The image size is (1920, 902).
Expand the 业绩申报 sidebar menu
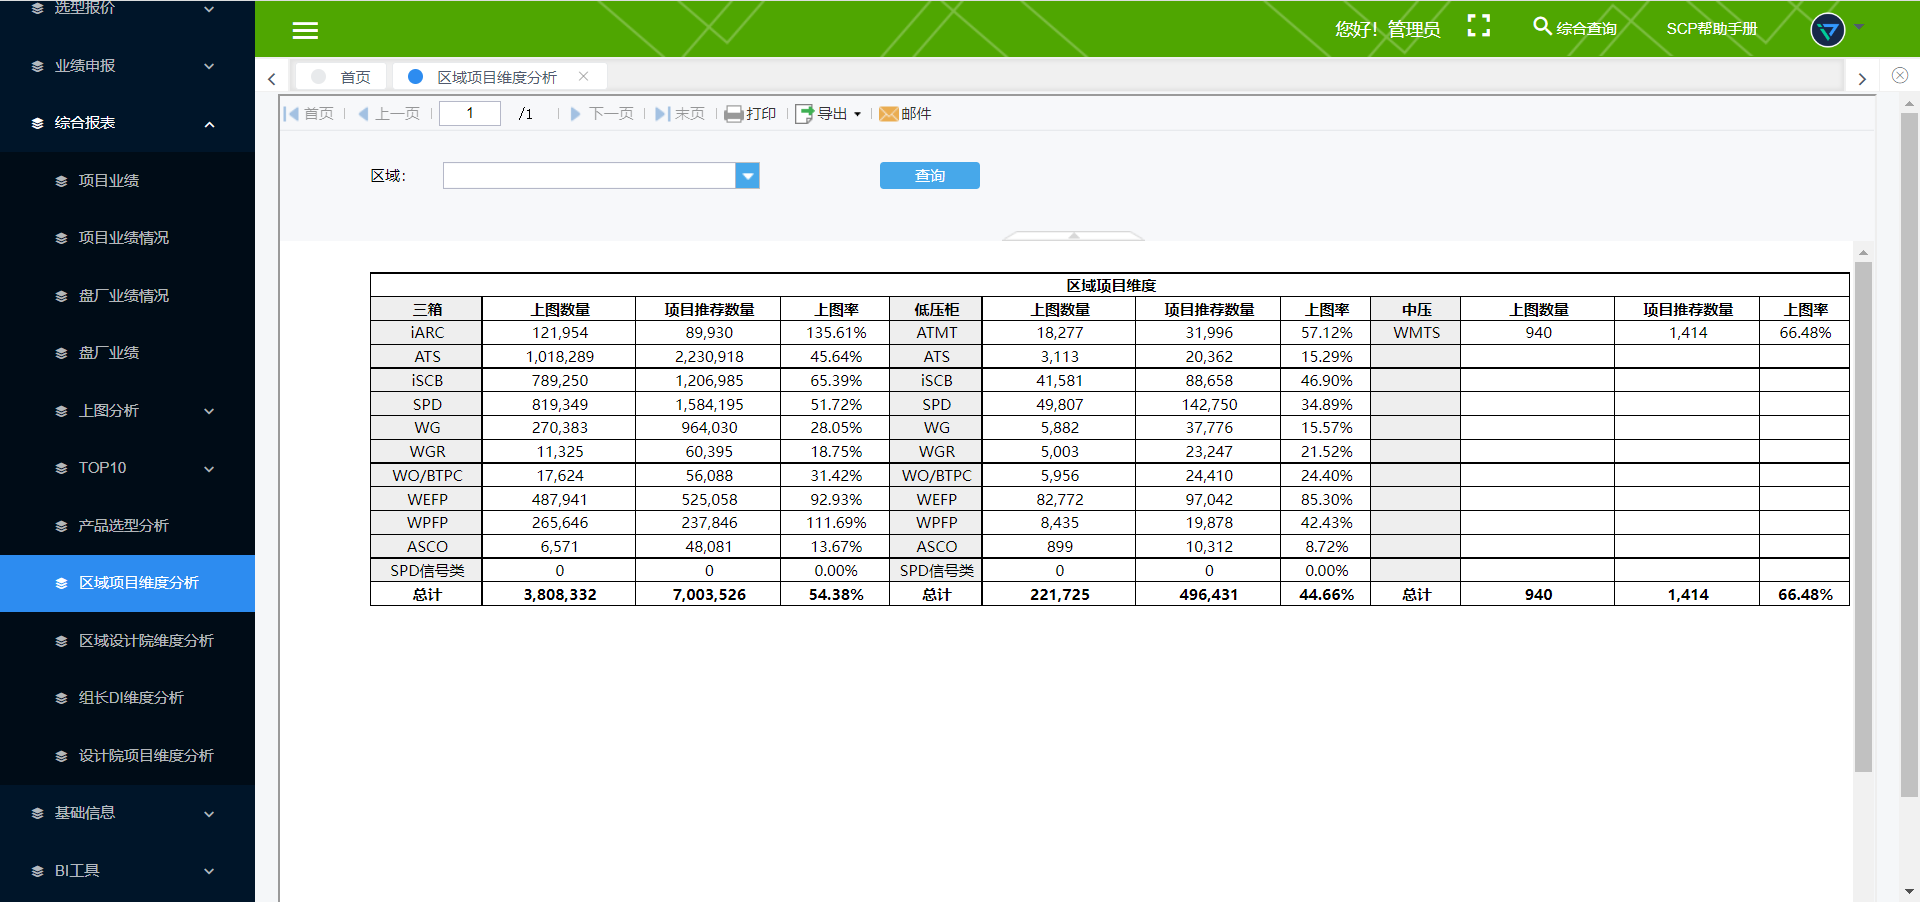pos(127,66)
